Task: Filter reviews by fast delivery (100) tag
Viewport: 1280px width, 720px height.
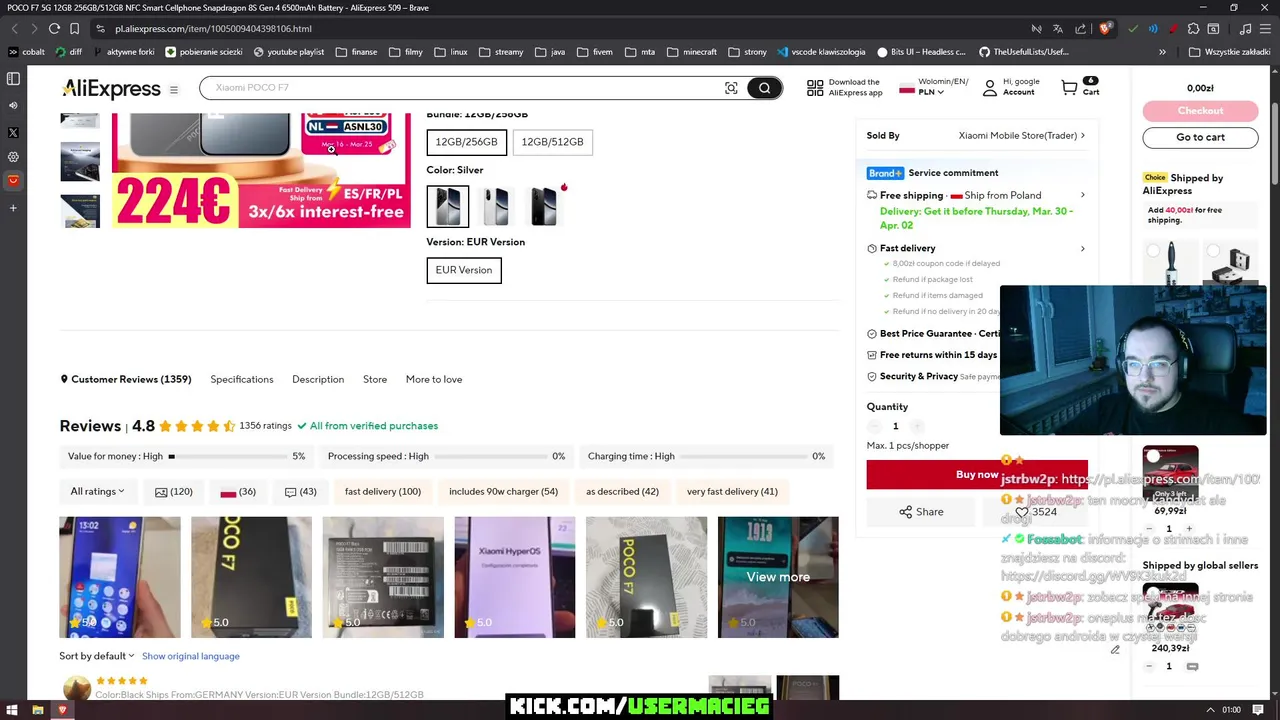Action: [x=383, y=492]
